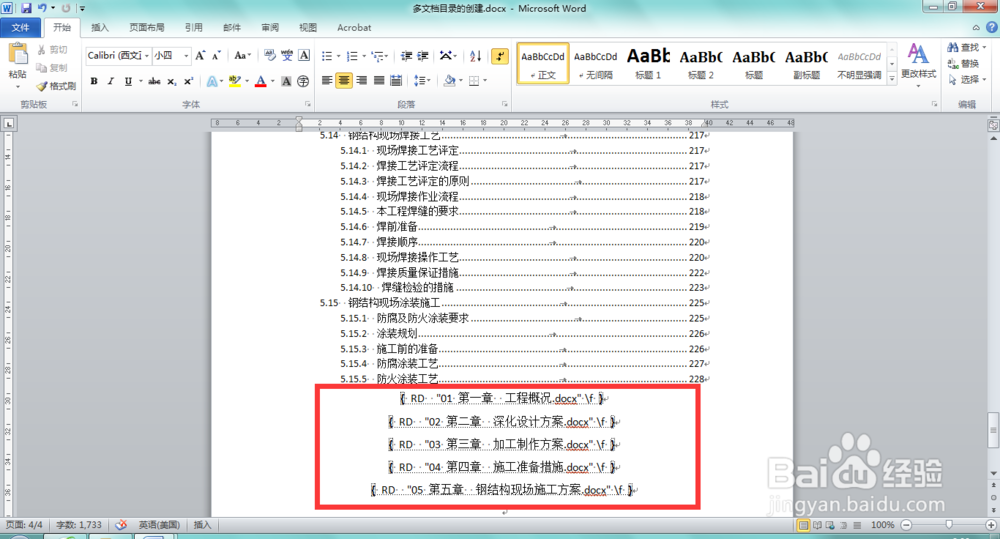Click the enclosed character icon
The height and width of the screenshot is (539, 1000).
[x=303, y=81]
